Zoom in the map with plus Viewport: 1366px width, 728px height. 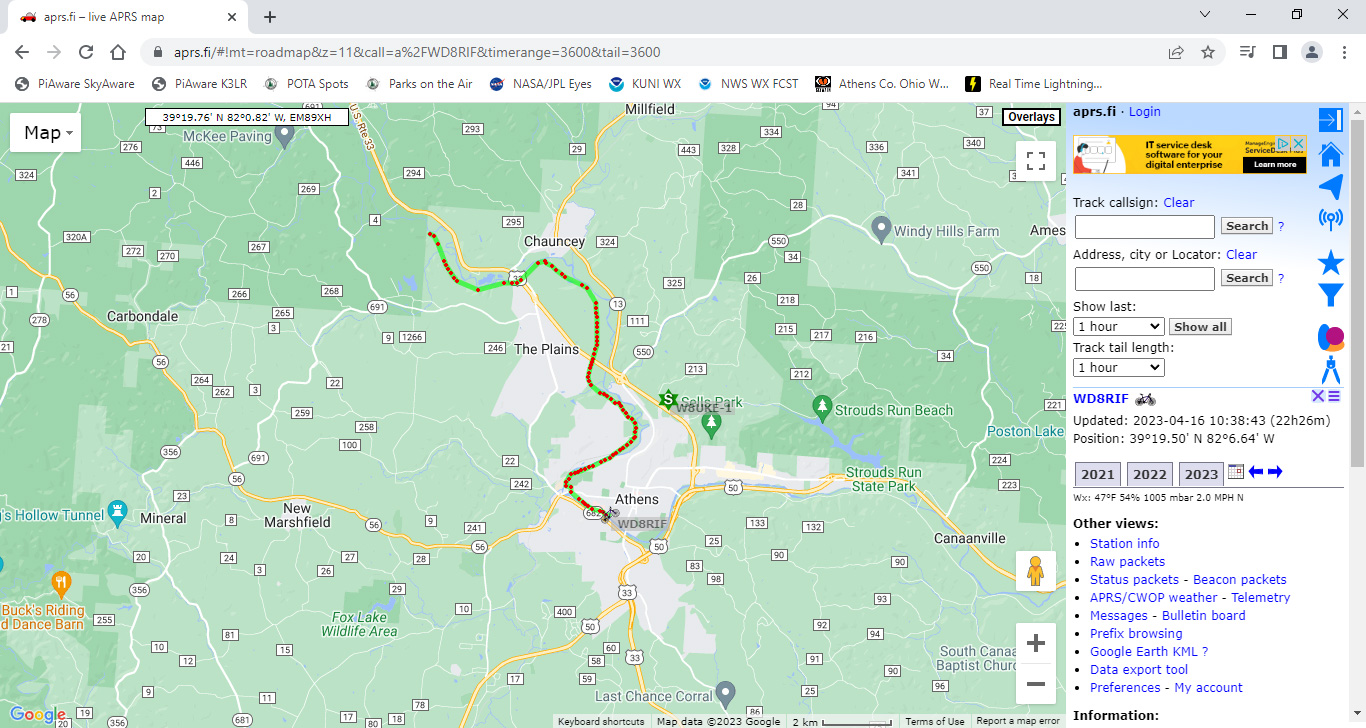1036,643
